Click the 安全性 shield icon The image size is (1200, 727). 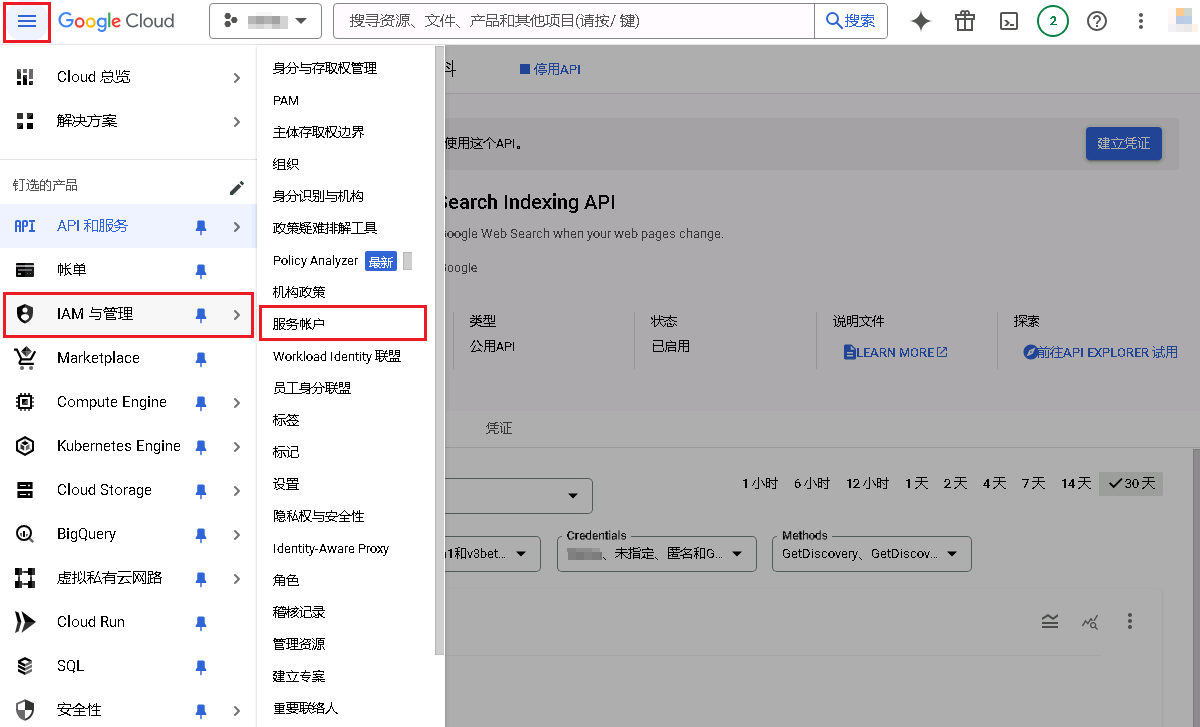[25, 710]
